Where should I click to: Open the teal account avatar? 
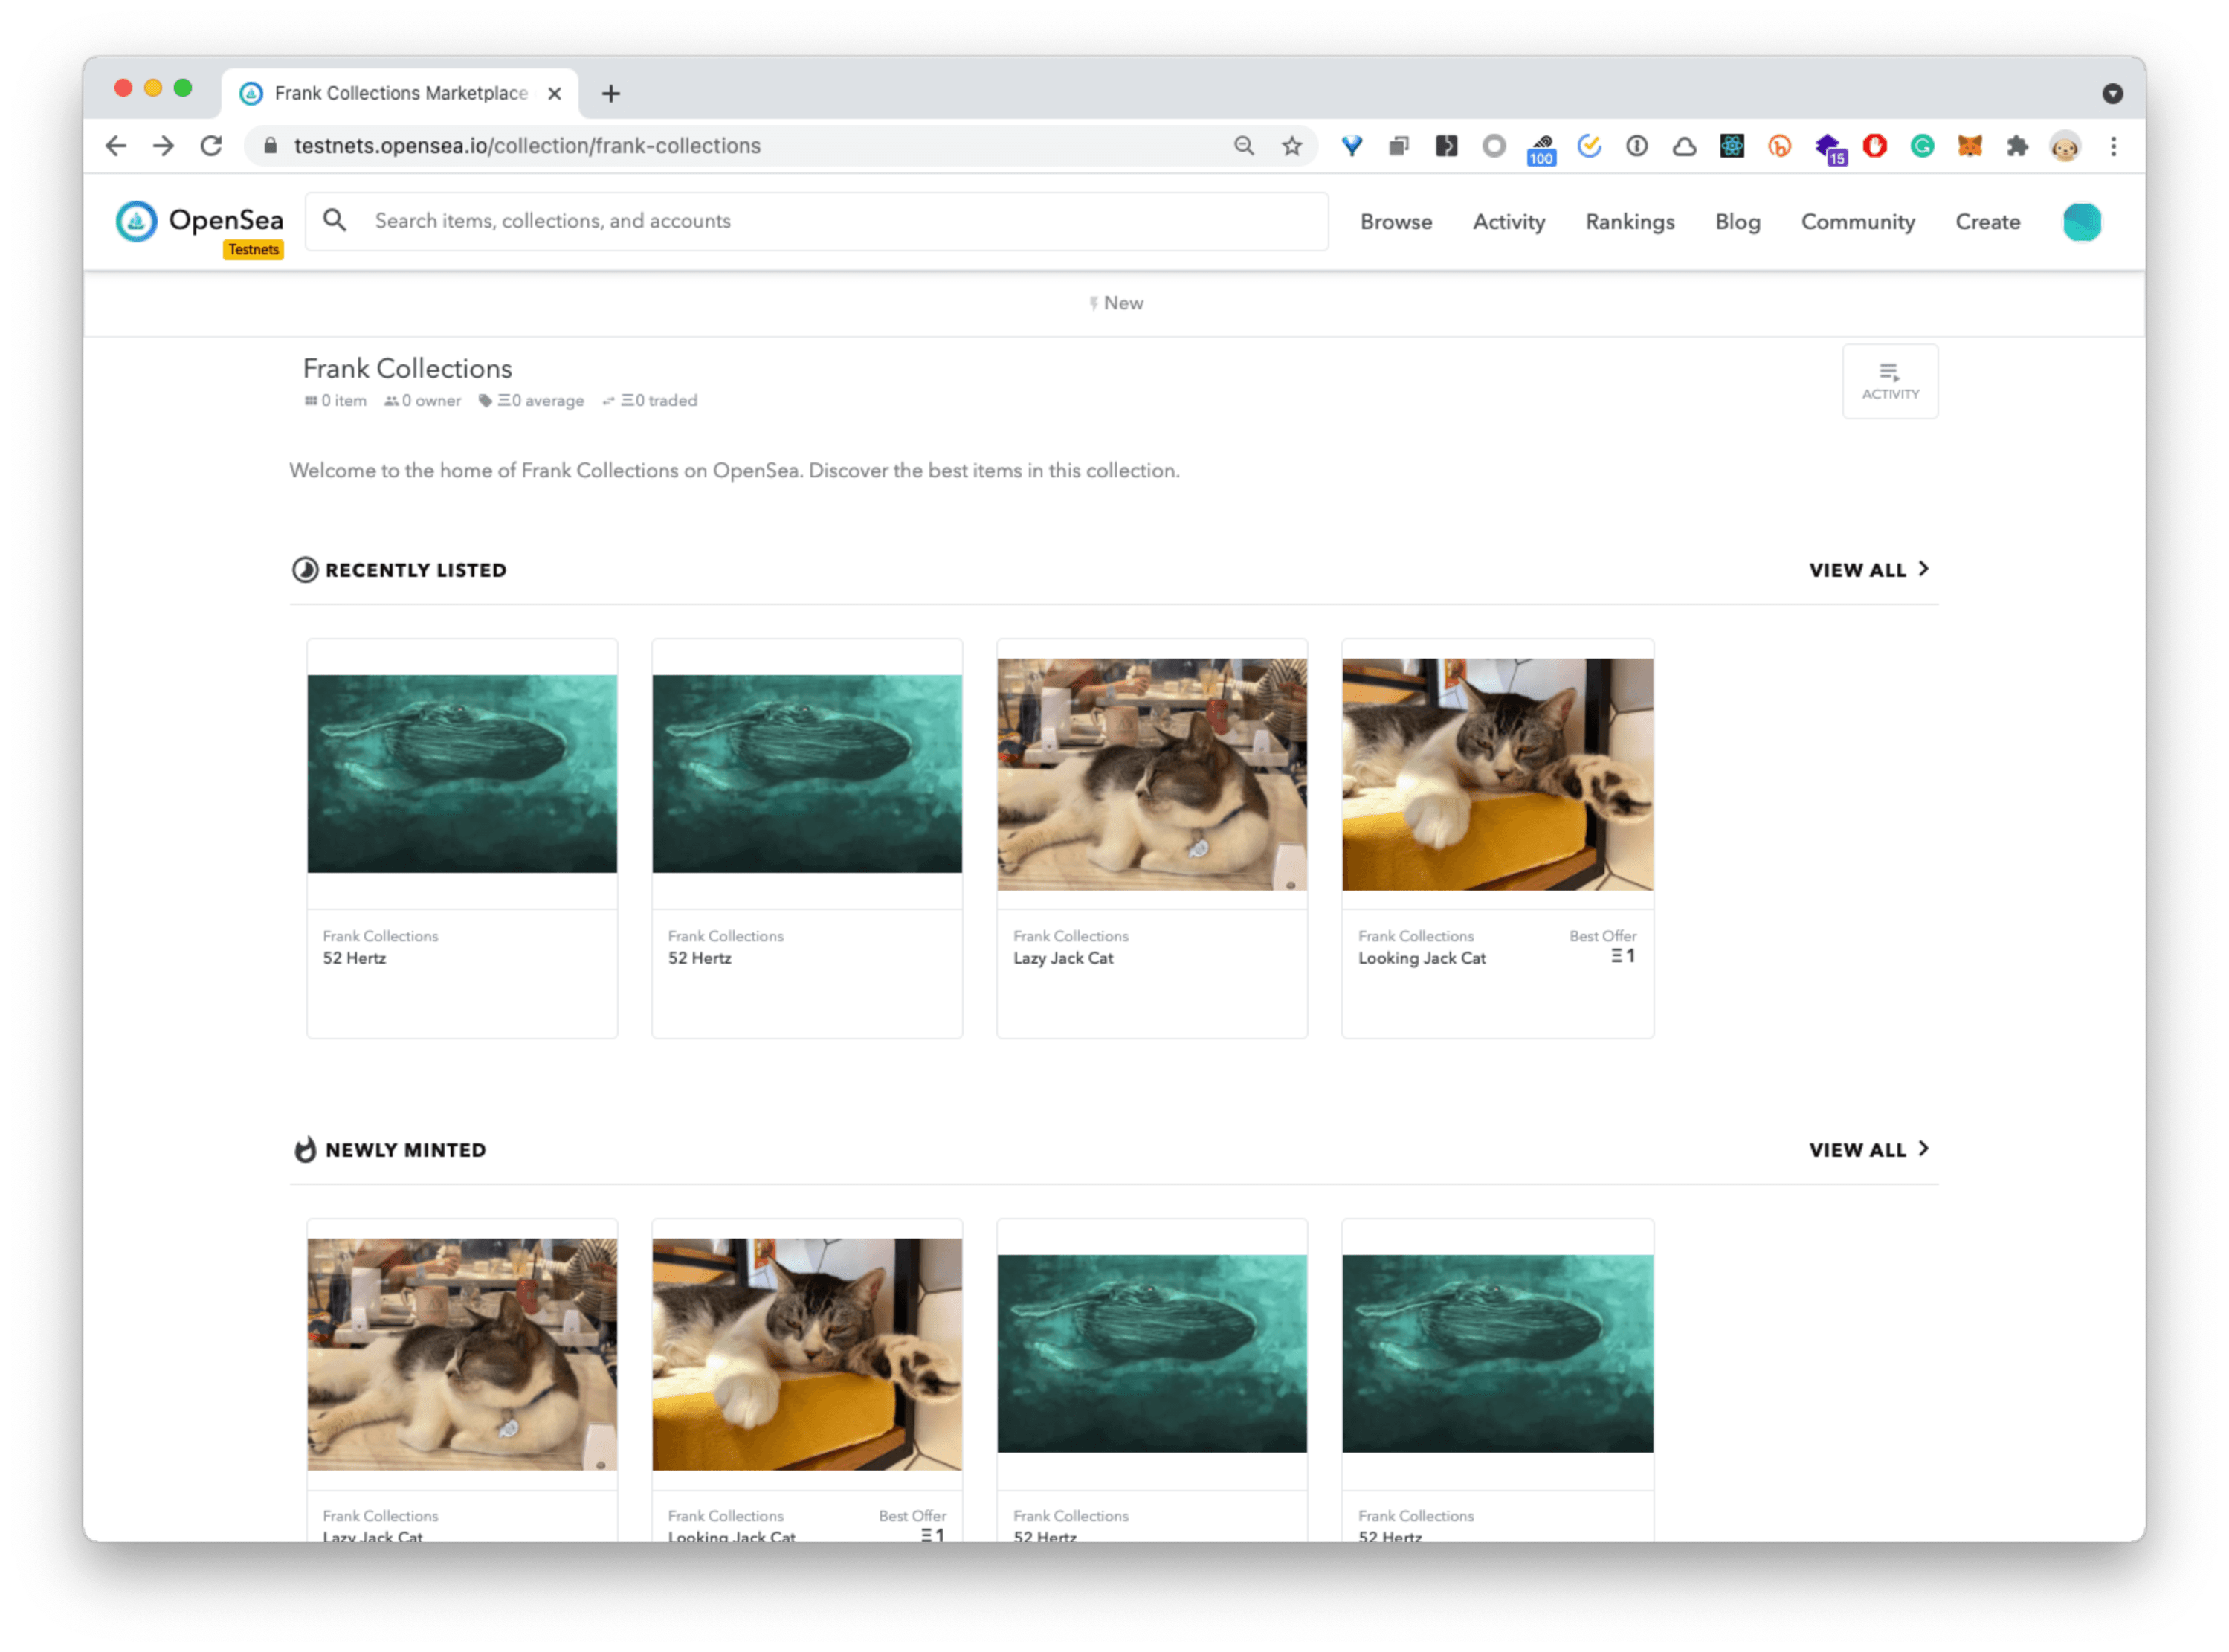click(x=2081, y=222)
